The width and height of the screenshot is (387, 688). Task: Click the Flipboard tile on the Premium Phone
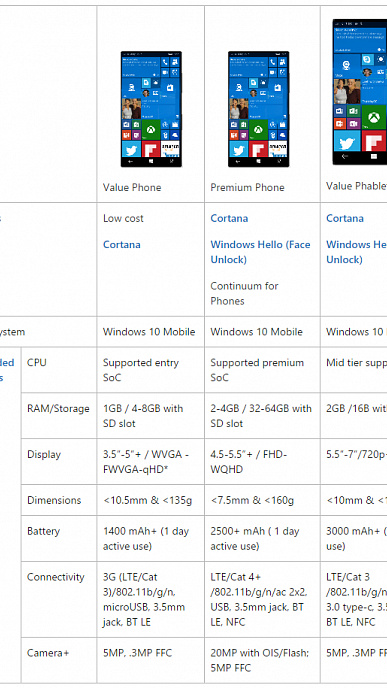[x=258, y=149]
